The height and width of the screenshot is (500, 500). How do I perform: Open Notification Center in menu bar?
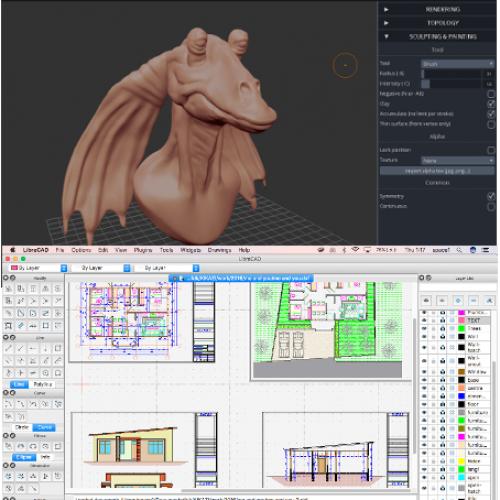[x=486, y=250]
